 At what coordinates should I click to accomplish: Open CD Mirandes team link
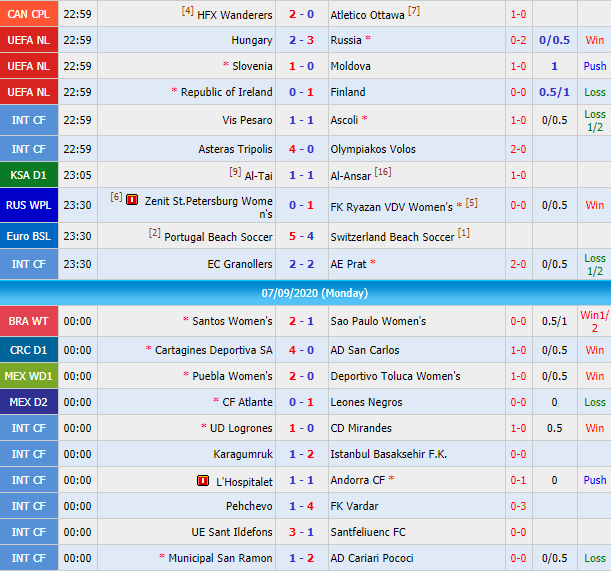click(x=361, y=428)
